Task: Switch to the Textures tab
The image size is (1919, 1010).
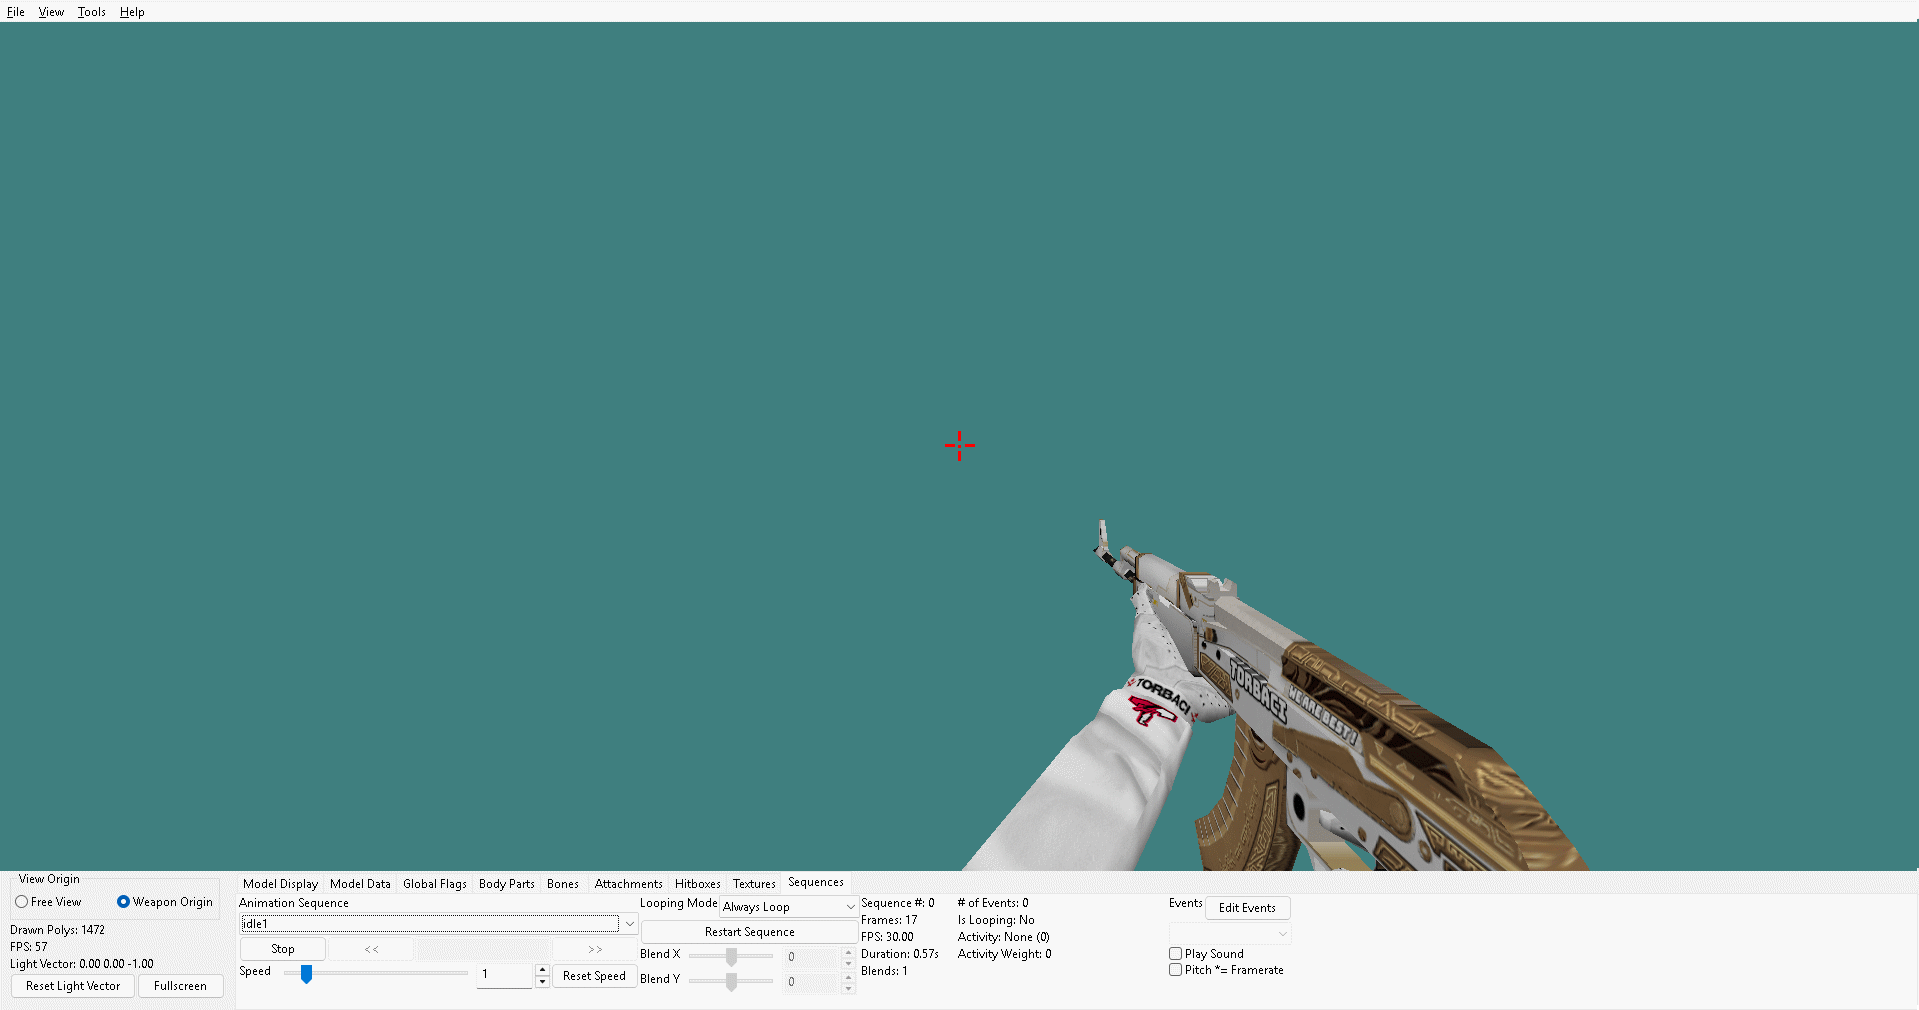Action: (x=754, y=884)
